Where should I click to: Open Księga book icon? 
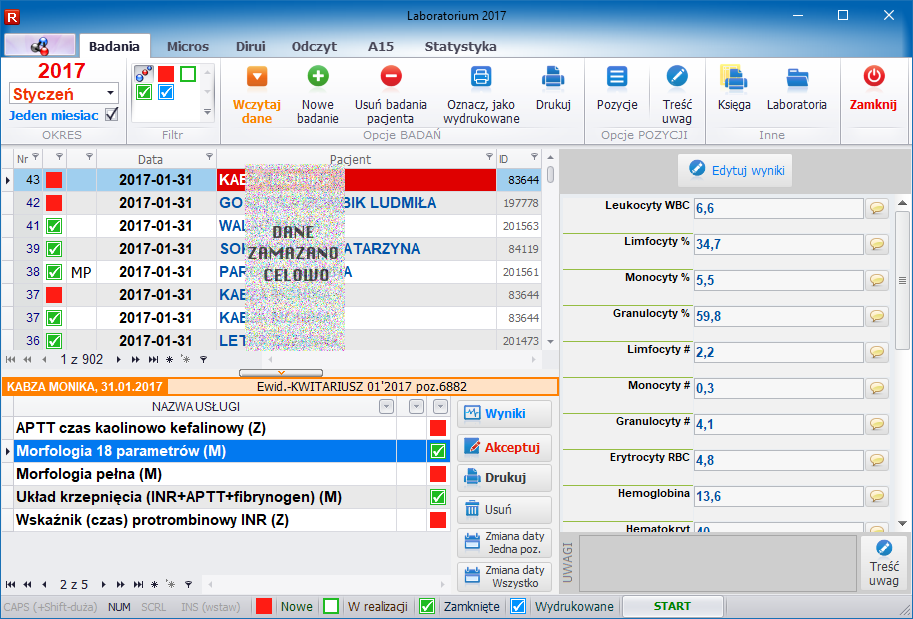click(x=733, y=78)
